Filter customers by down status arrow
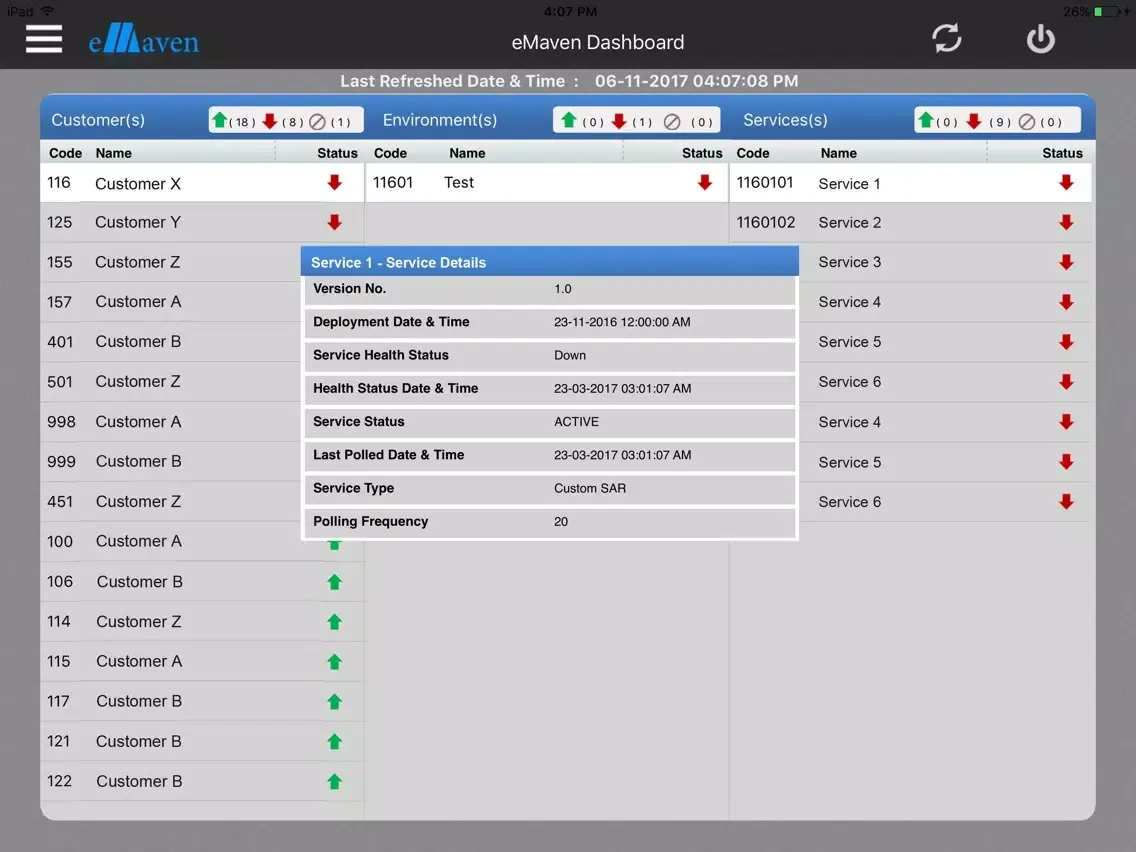The width and height of the screenshot is (1136, 852). [270, 121]
